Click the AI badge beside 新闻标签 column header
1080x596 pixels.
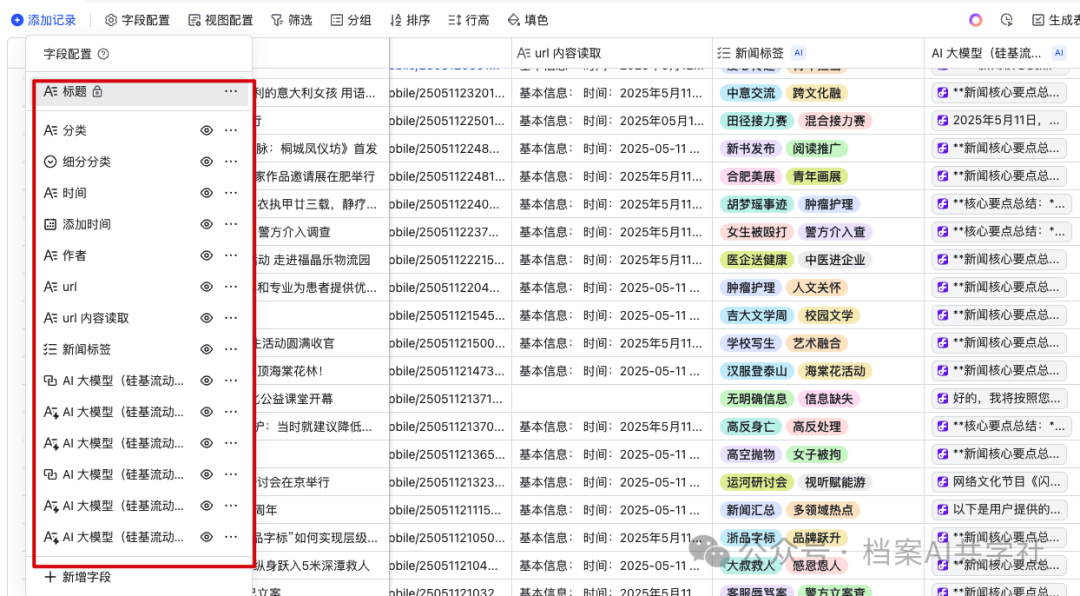(x=798, y=52)
